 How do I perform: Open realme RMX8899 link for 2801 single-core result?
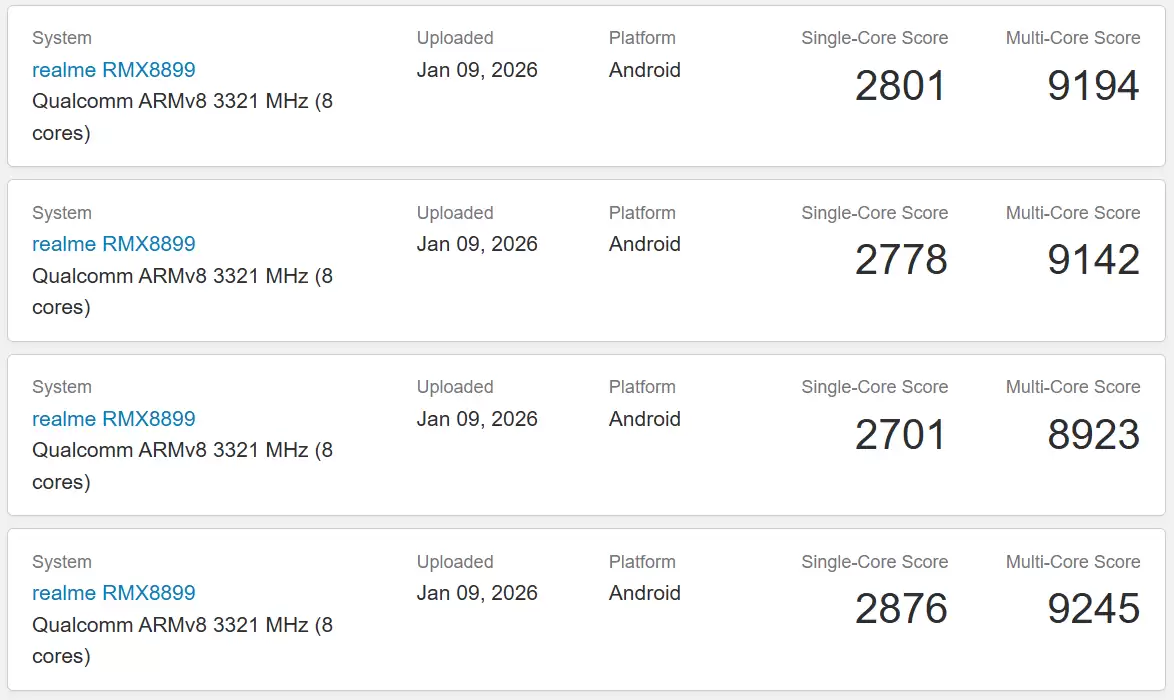113,70
